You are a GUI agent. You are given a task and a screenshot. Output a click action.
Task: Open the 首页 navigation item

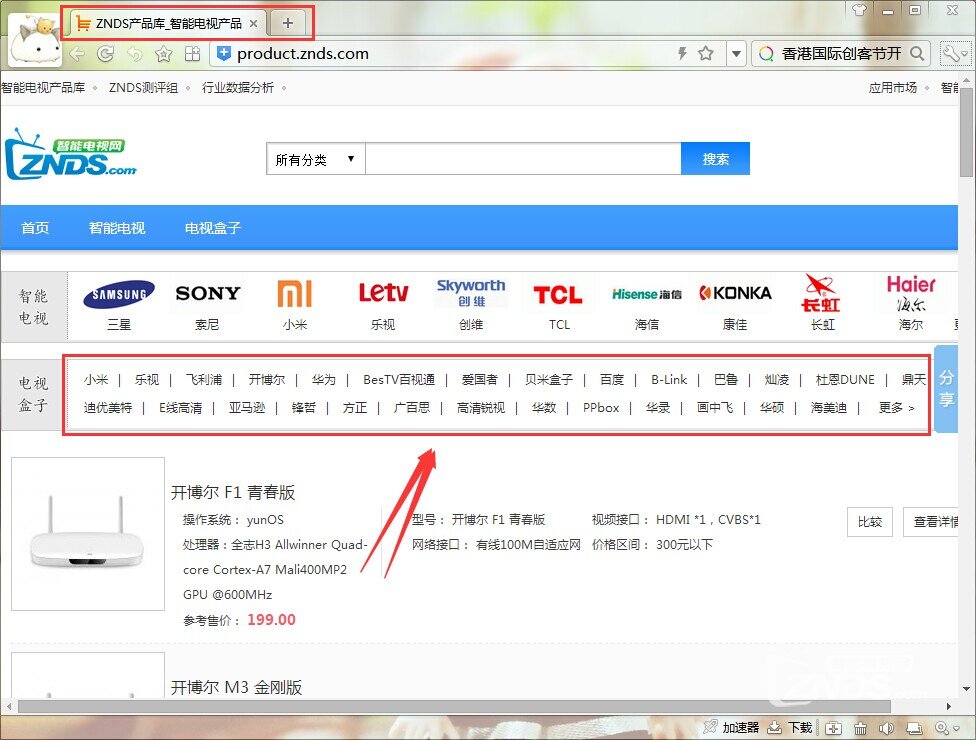click(35, 228)
